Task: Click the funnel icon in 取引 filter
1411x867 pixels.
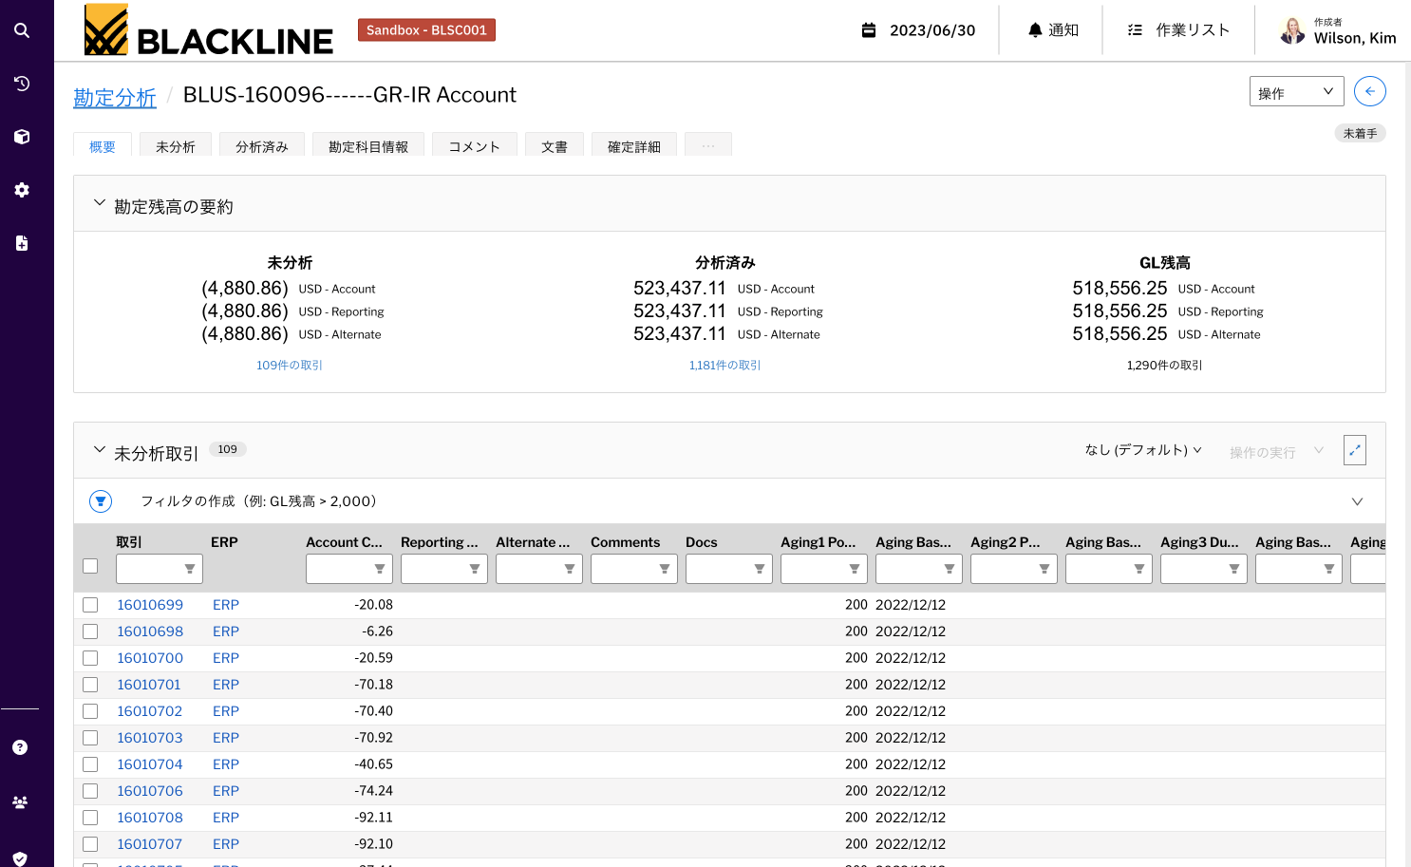Action: [x=189, y=569]
